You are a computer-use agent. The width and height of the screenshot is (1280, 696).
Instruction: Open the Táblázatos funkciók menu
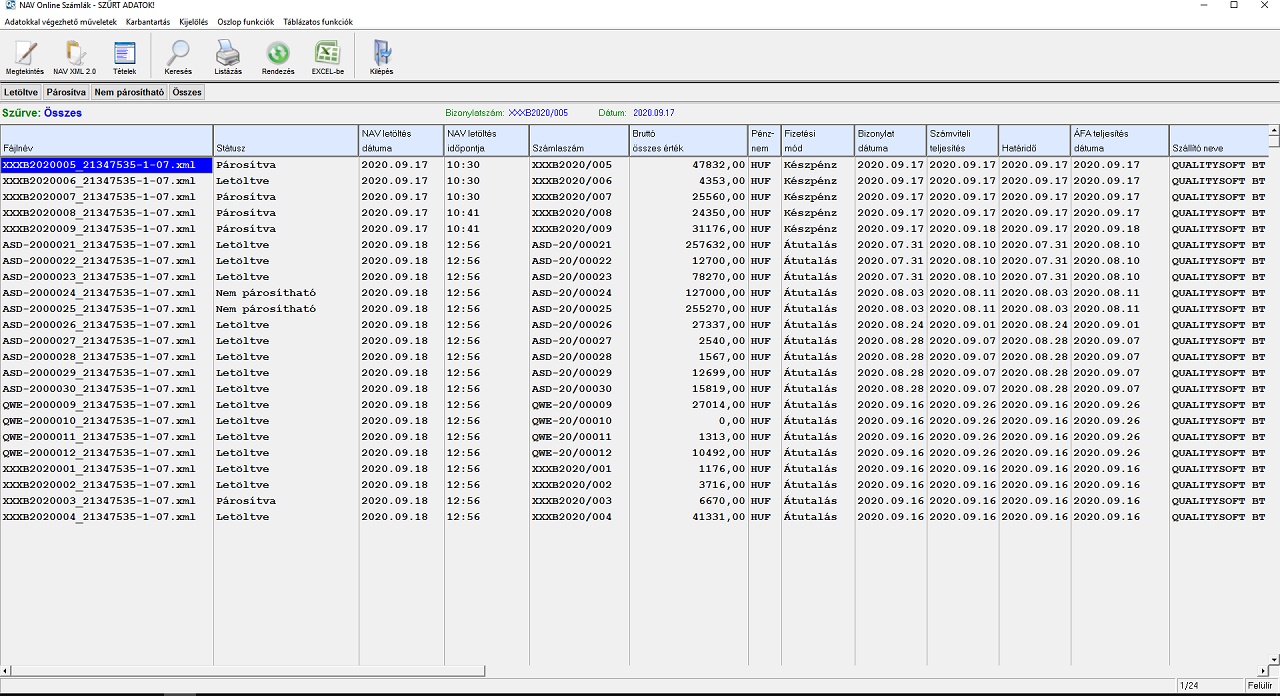[318, 22]
